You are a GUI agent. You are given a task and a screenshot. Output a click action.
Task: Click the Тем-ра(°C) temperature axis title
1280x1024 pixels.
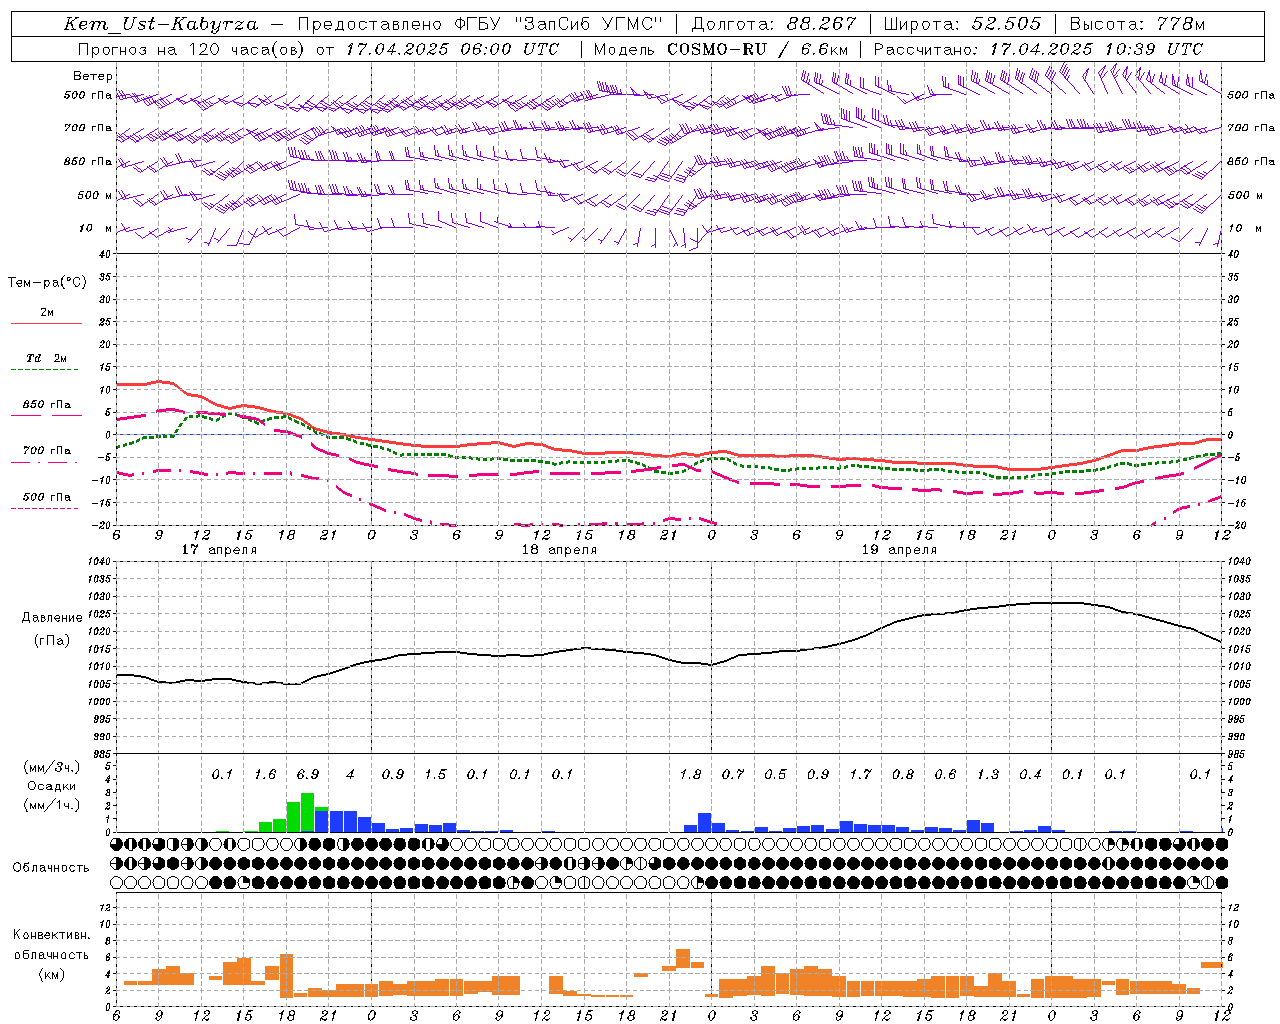(x=47, y=283)
